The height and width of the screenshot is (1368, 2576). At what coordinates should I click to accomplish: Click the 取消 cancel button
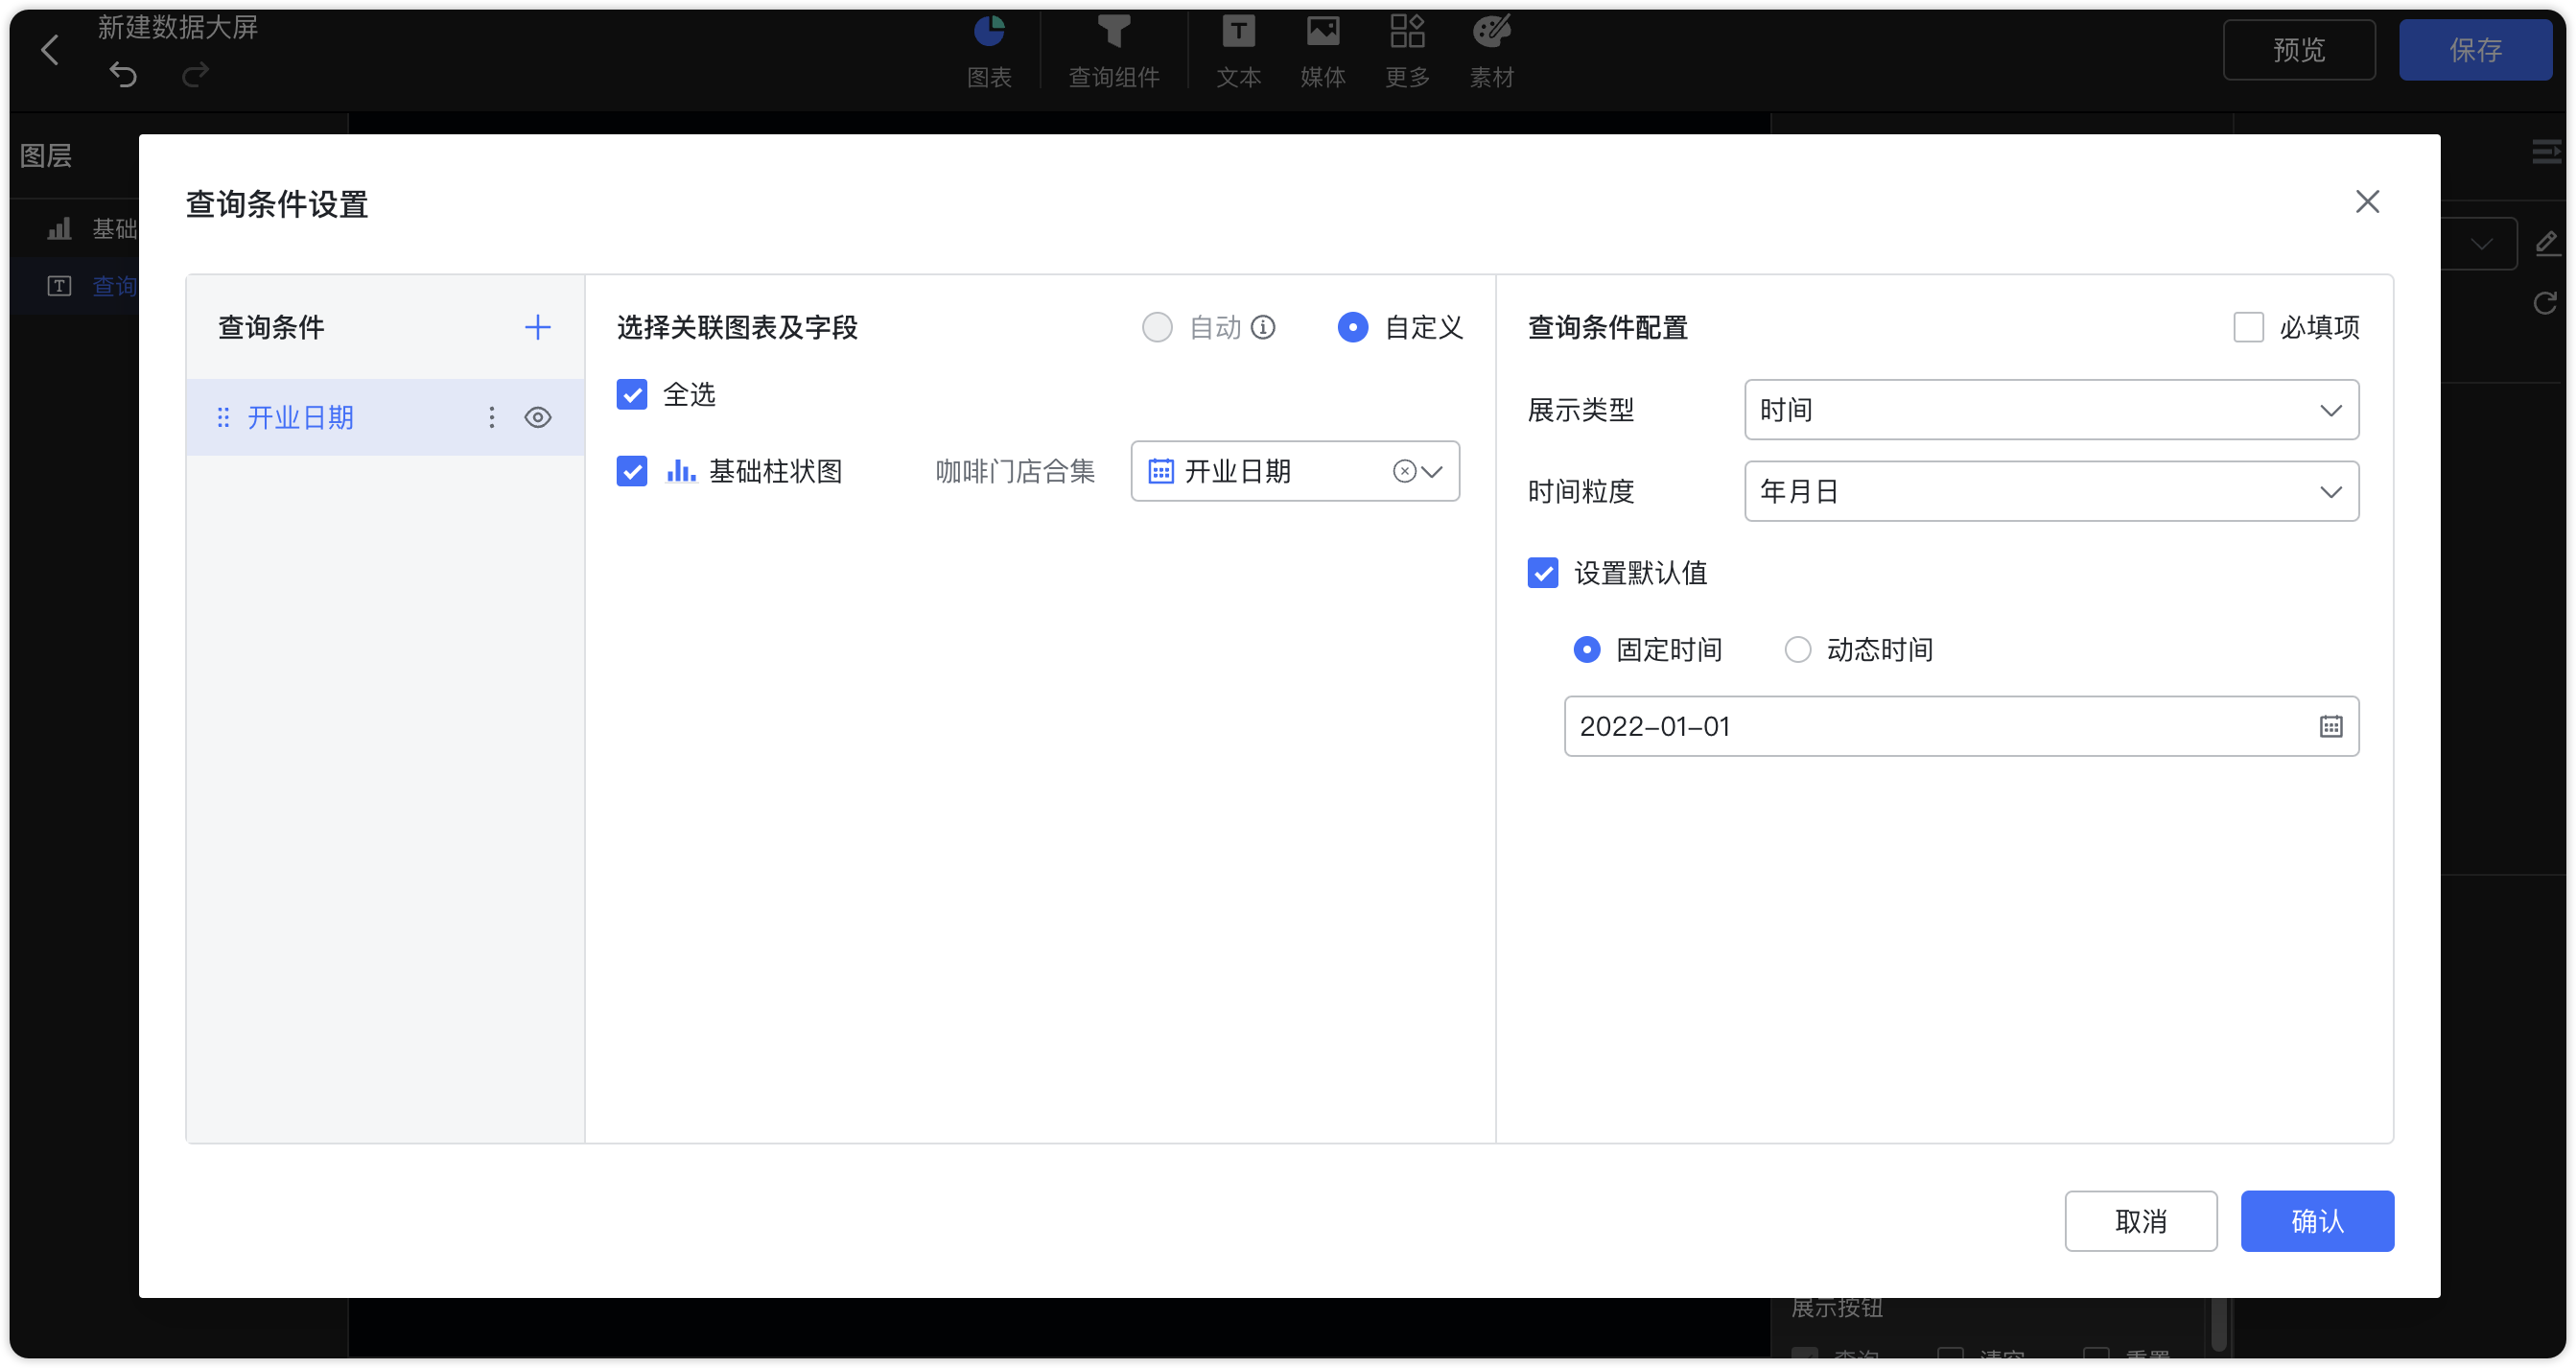2140,1220
